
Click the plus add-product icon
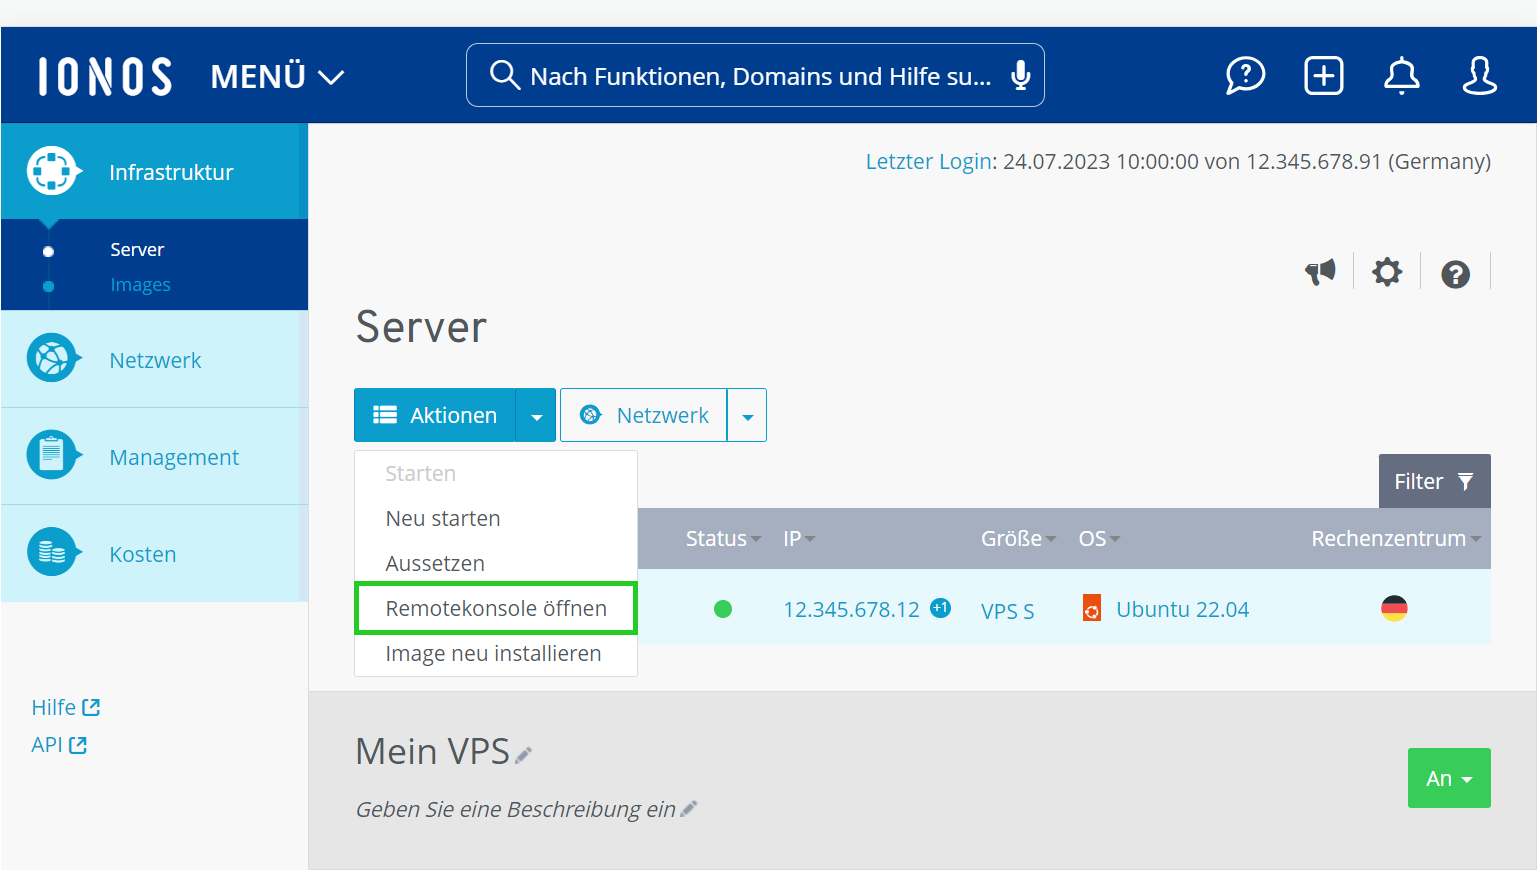pyautogui.click(x=1323, y=76)
